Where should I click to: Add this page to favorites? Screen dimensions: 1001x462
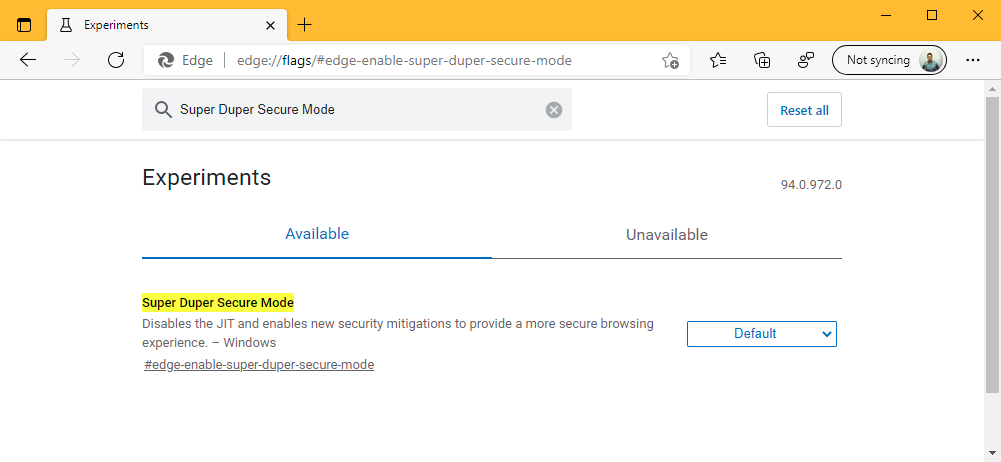(x=670, y=60)
